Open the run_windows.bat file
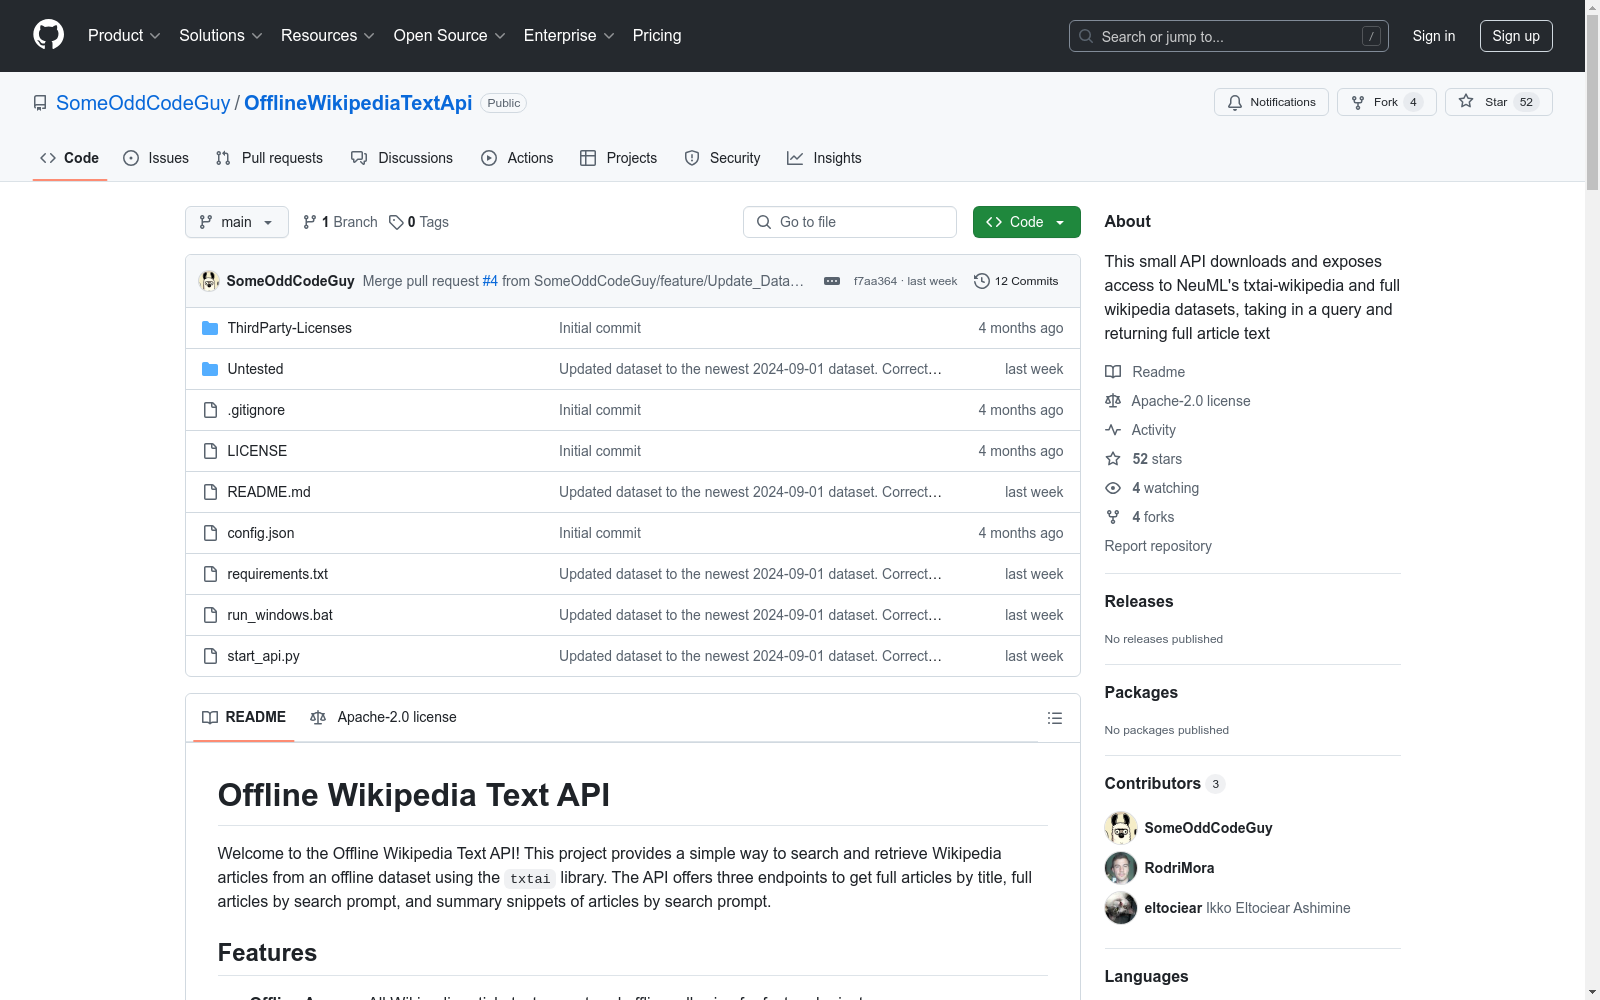1600x1000 pixels. (280, 615)
